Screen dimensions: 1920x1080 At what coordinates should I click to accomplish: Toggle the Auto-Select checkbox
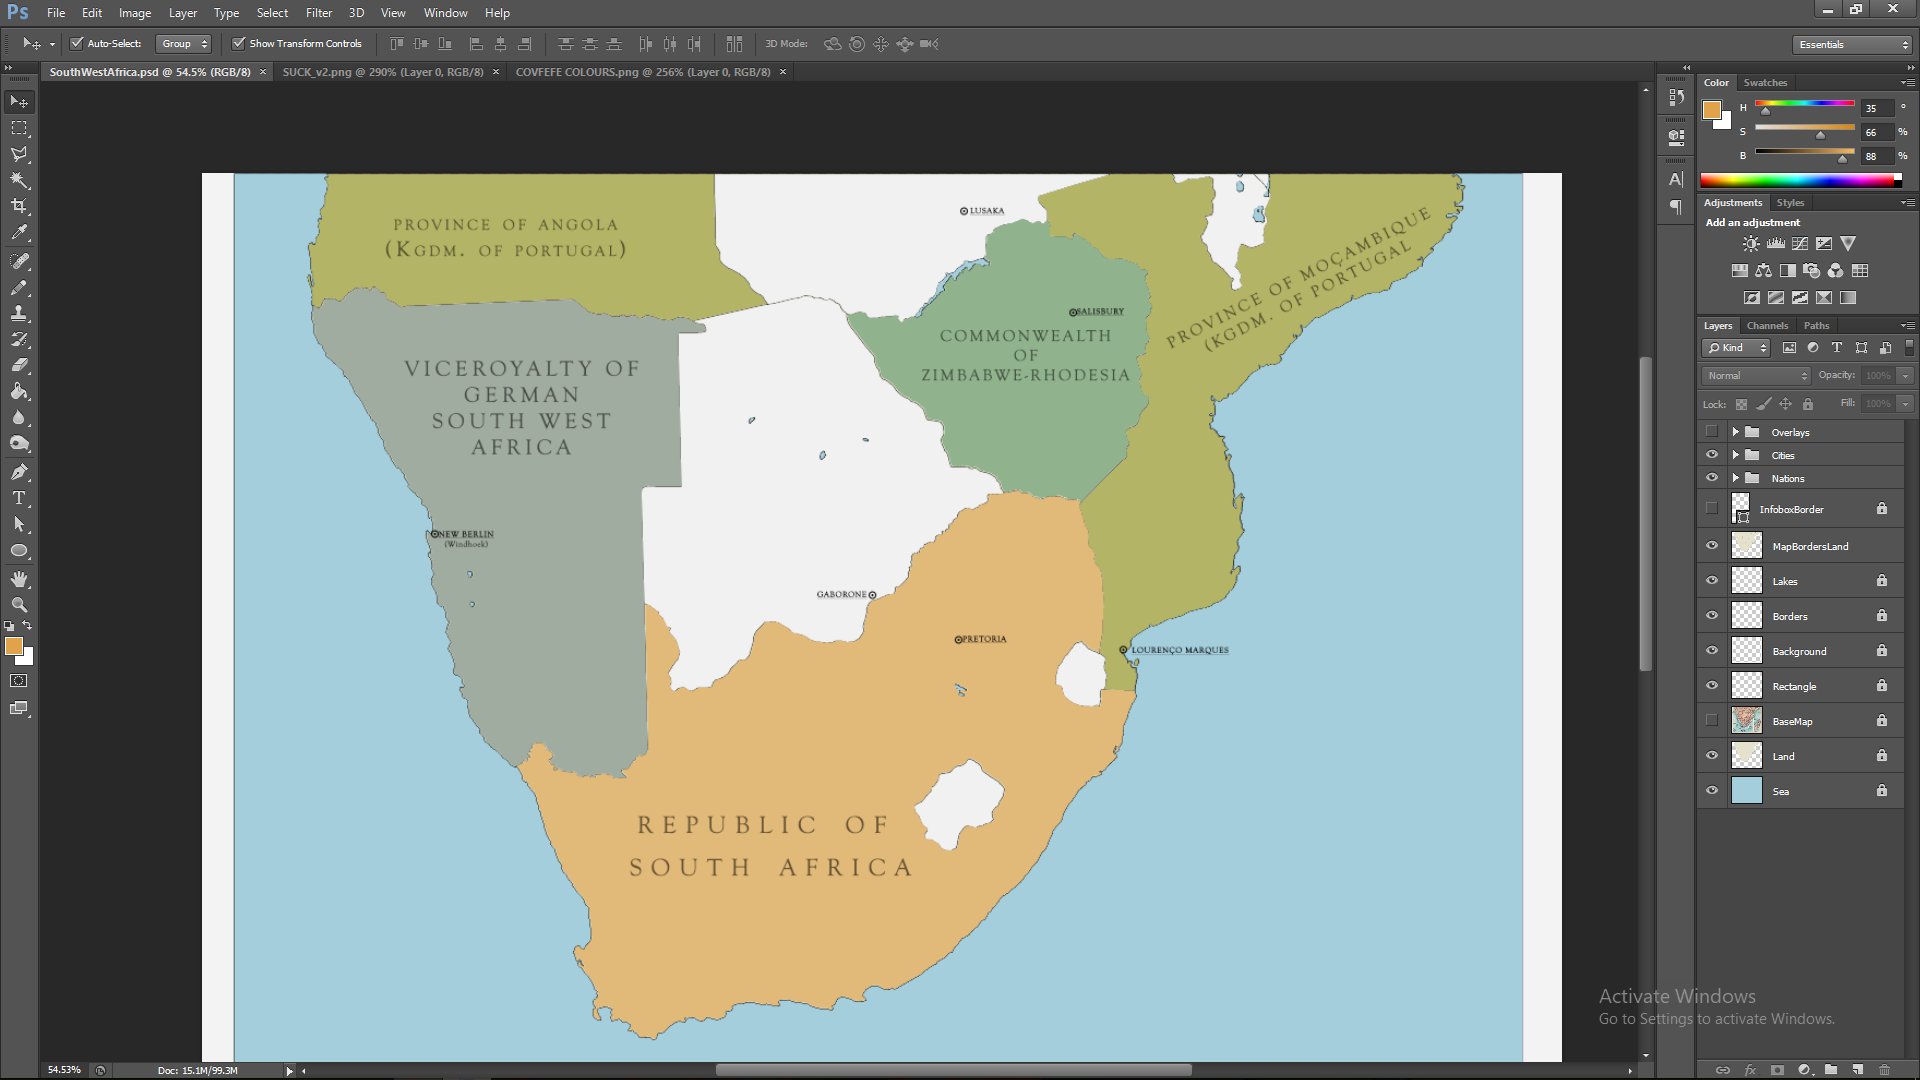pyautogui.click(x=77, y=44)
